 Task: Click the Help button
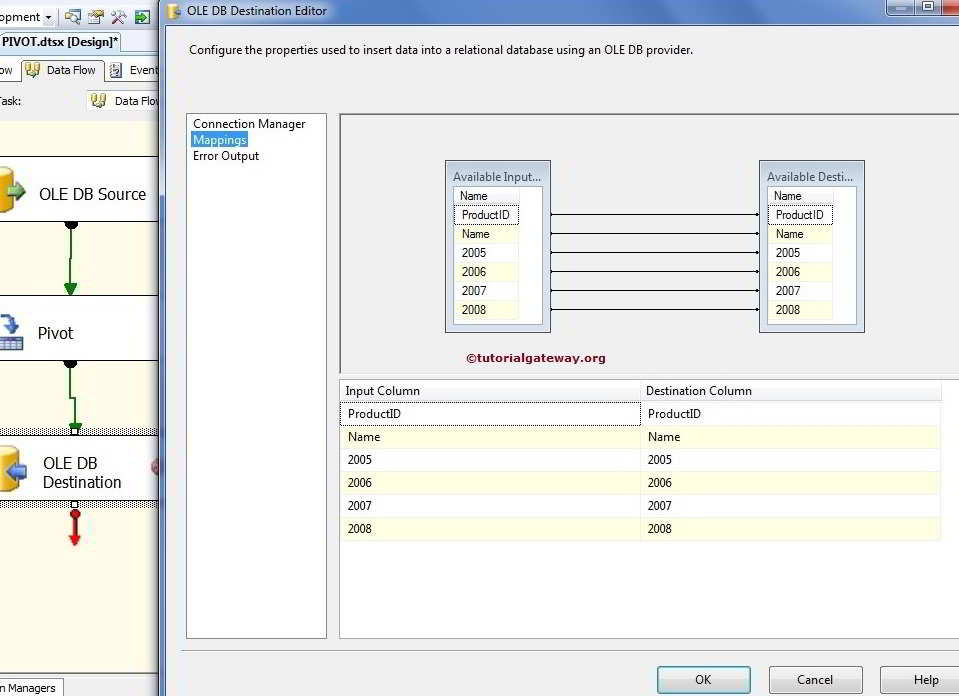[925, 680]
